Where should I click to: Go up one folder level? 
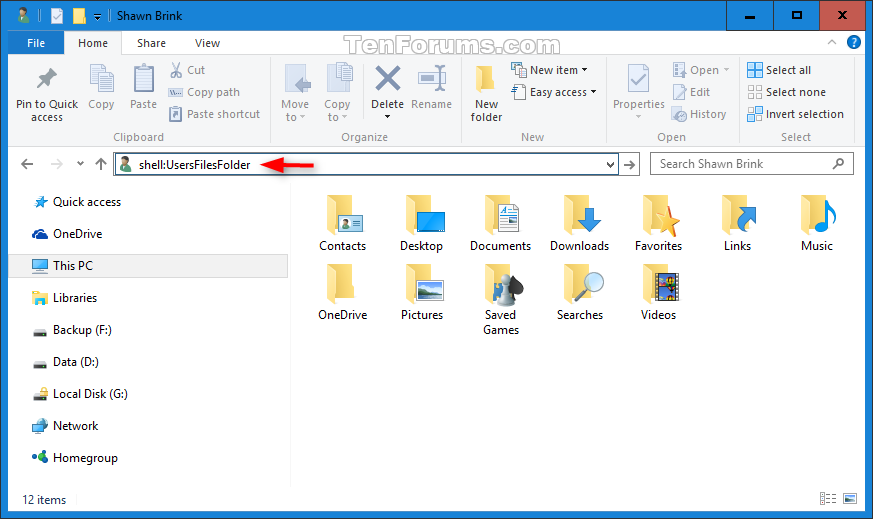tap(101, 164)
